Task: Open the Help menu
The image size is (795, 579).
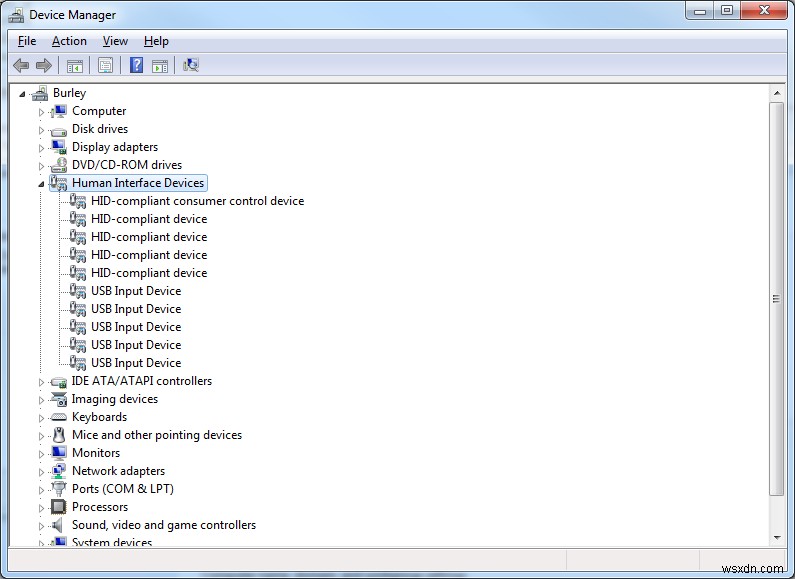Action: [x=156, y=41]
